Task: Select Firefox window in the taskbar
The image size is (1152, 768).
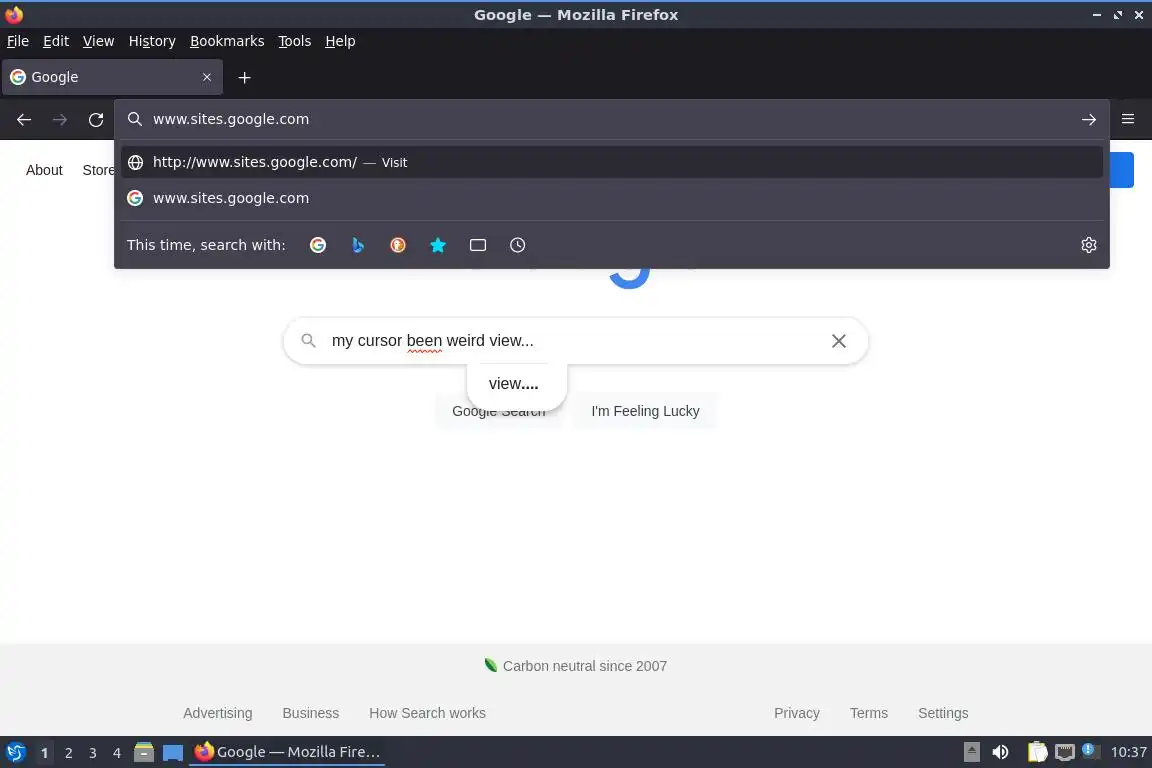Action: pos(287,752)
